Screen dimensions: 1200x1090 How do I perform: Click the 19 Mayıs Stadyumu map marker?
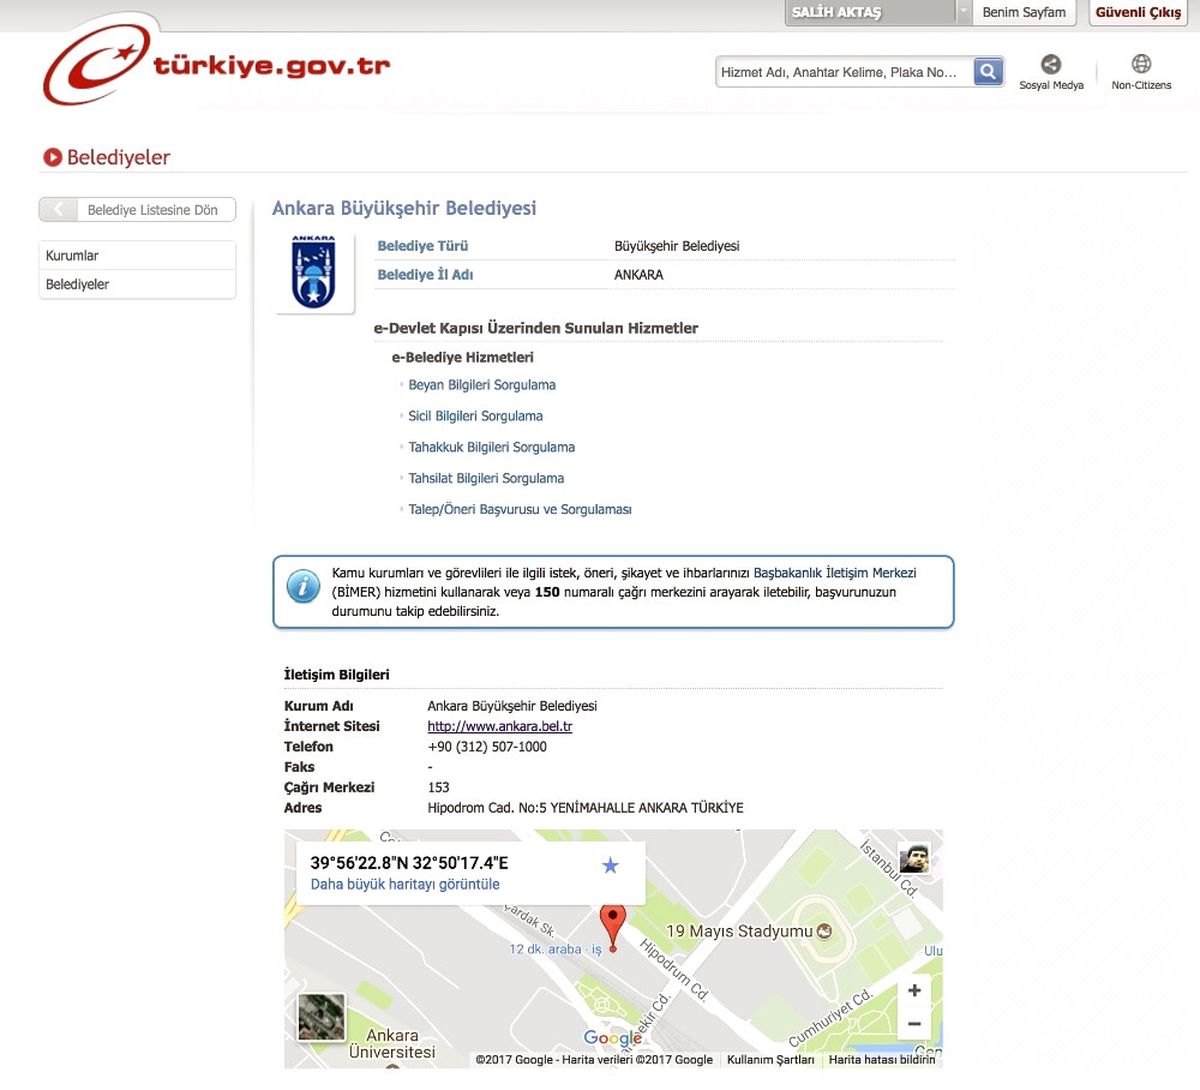(x=824, y=931)
